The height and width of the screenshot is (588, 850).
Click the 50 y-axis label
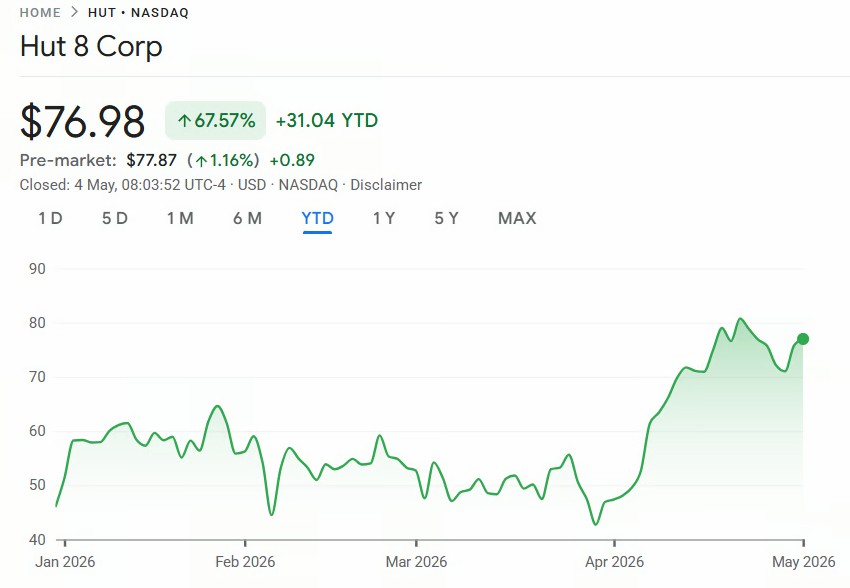[37, 485]
